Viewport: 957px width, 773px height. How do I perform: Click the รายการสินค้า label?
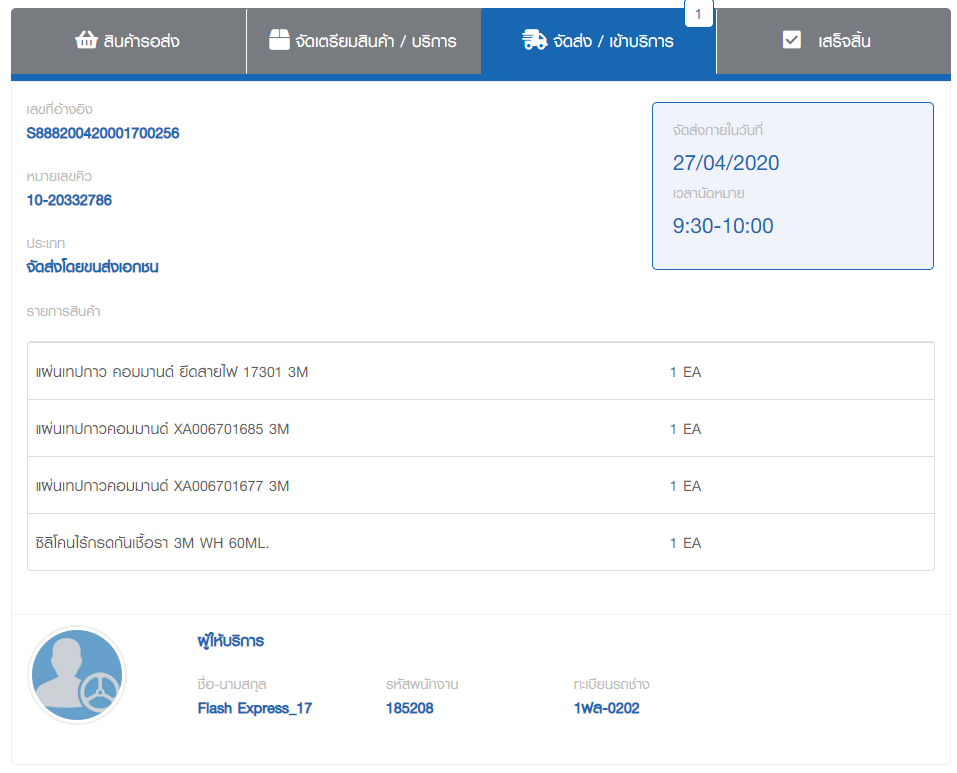tap(63, 311)
